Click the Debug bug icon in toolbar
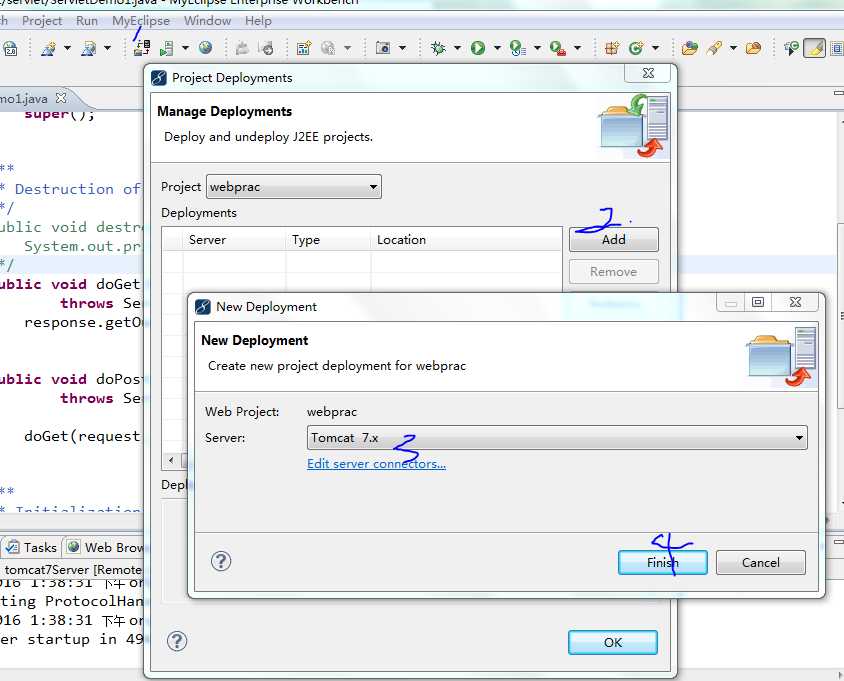The width and height of the screenshot is (844, 681). (x=438, y=48)
